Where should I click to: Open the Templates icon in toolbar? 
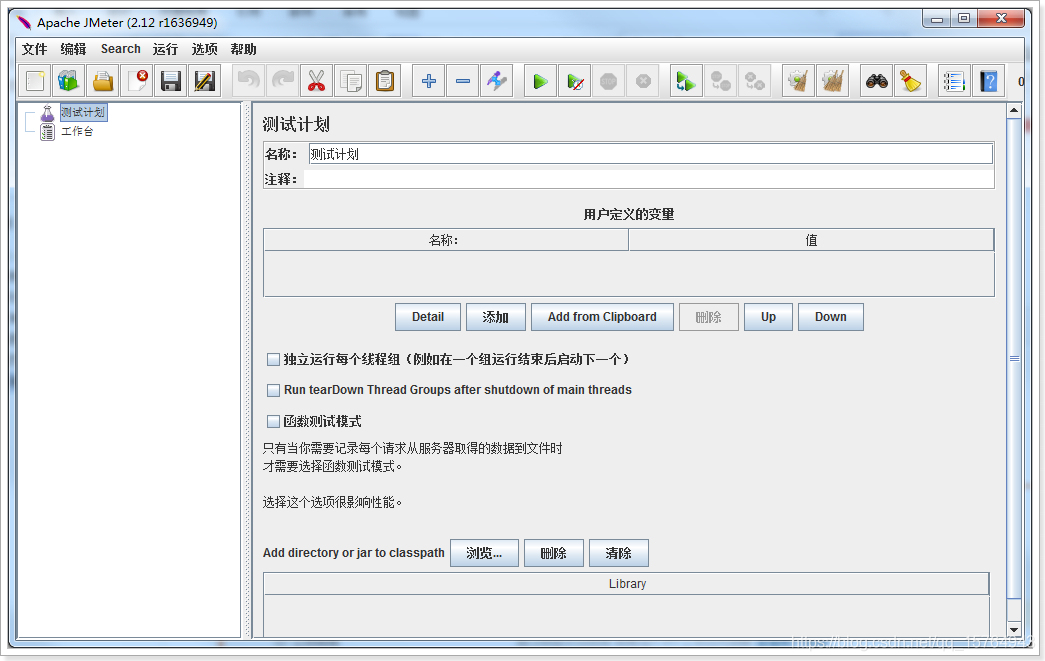coord(68,81)
